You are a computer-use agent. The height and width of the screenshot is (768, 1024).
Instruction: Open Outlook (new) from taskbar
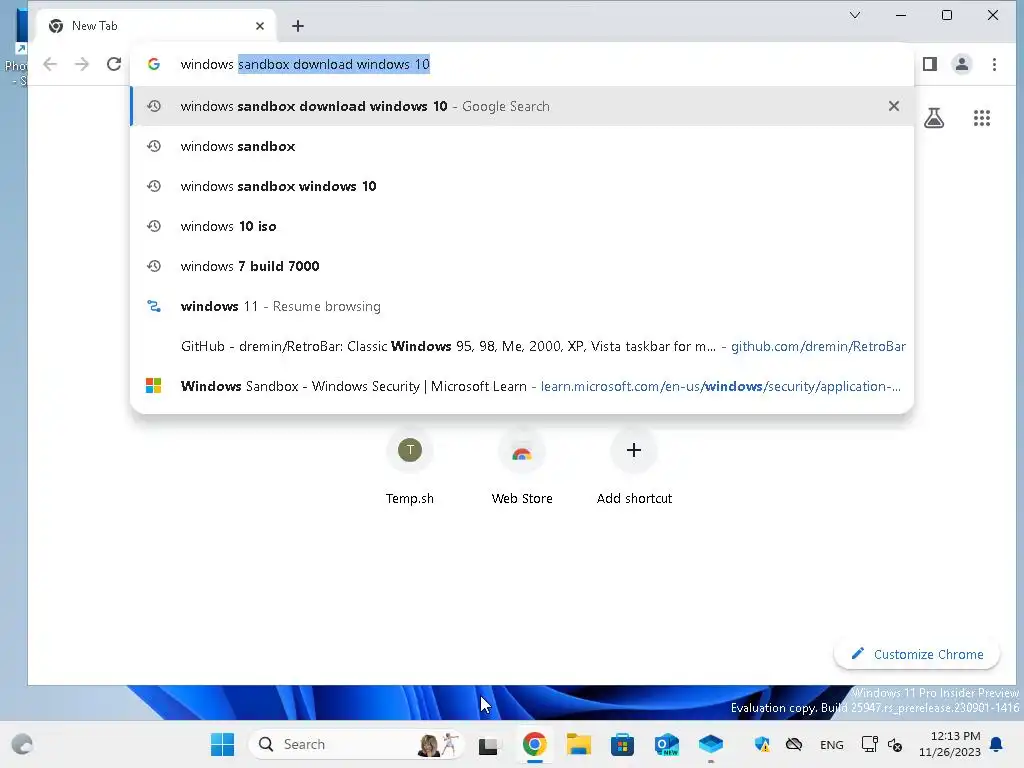(667, 744)
